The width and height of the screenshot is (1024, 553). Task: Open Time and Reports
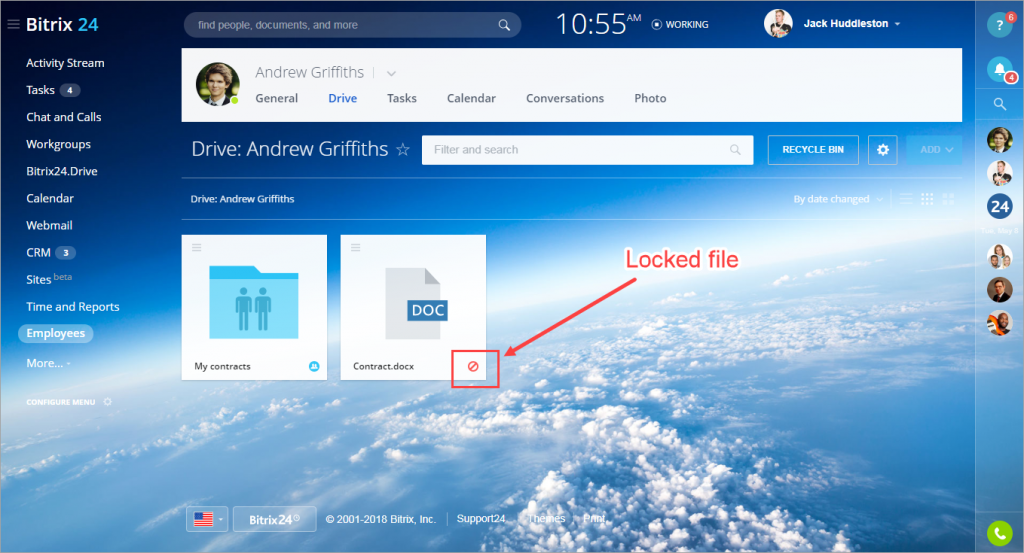72,307
